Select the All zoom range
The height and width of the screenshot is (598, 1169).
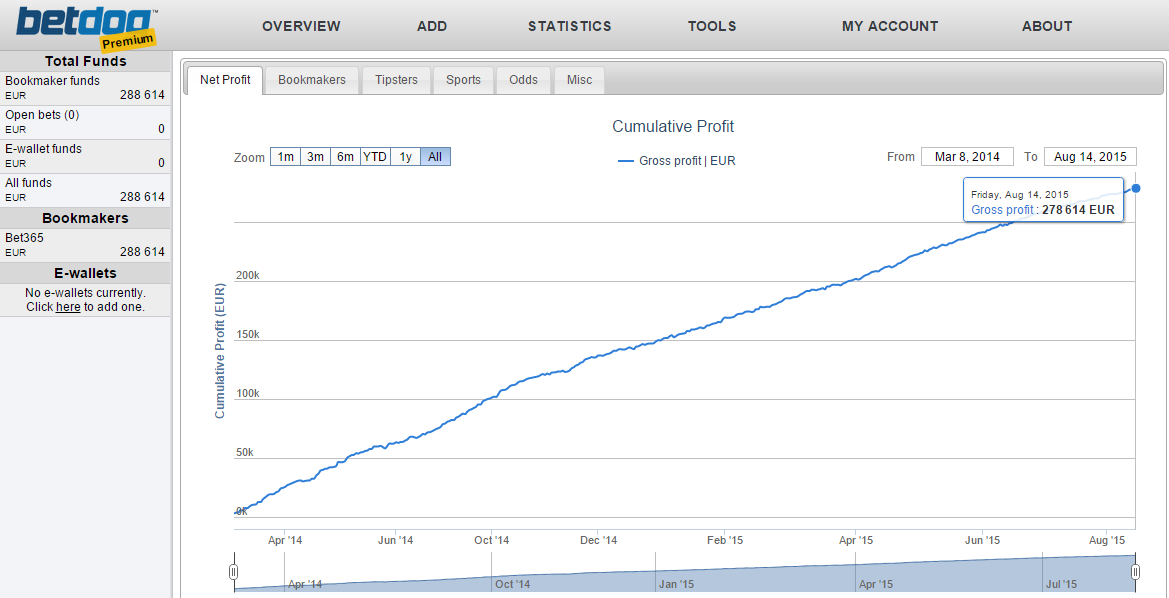[x=435, y=157]
